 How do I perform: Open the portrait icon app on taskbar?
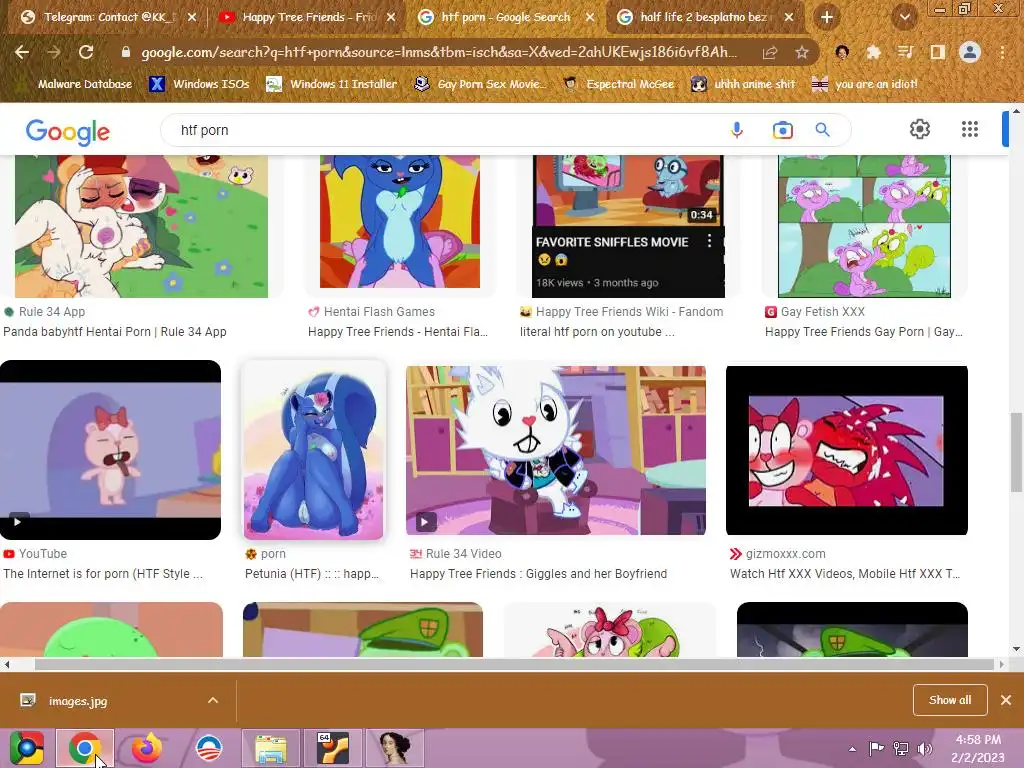(394, 748)
